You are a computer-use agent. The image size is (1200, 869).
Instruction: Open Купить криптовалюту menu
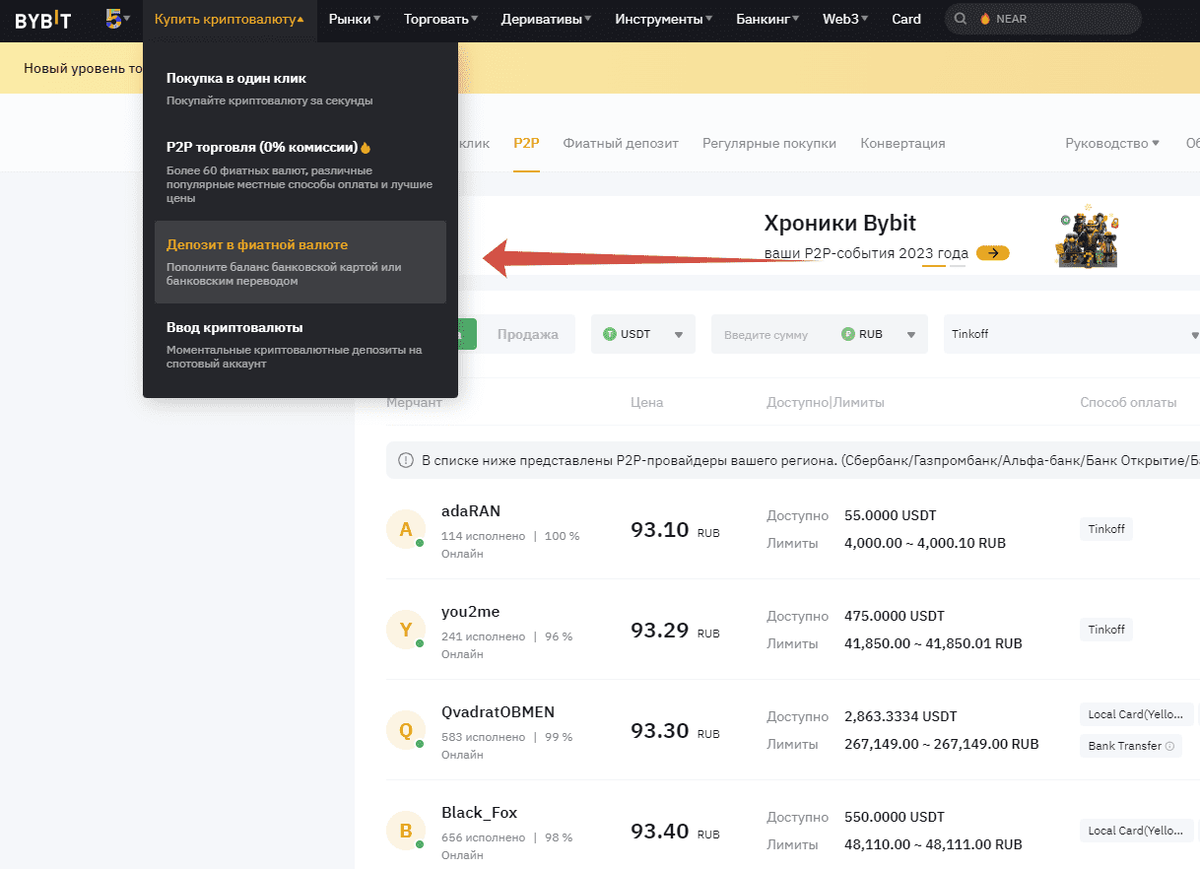tap(229, 19)
